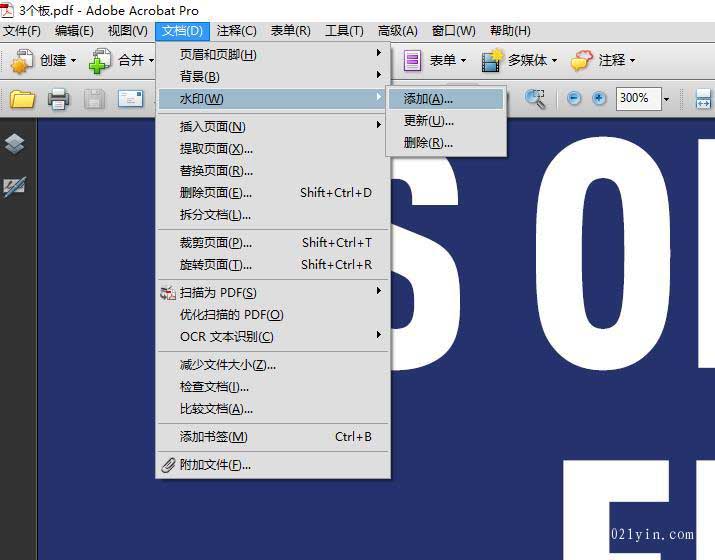Zoom out with the minus button
Viewport: 715px width, 560px height.
[574, 98]
